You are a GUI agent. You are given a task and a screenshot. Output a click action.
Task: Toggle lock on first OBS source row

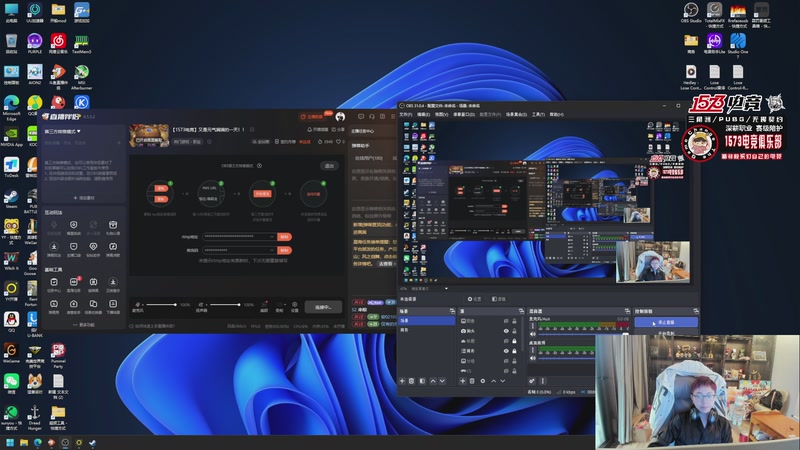click(514, 321)
